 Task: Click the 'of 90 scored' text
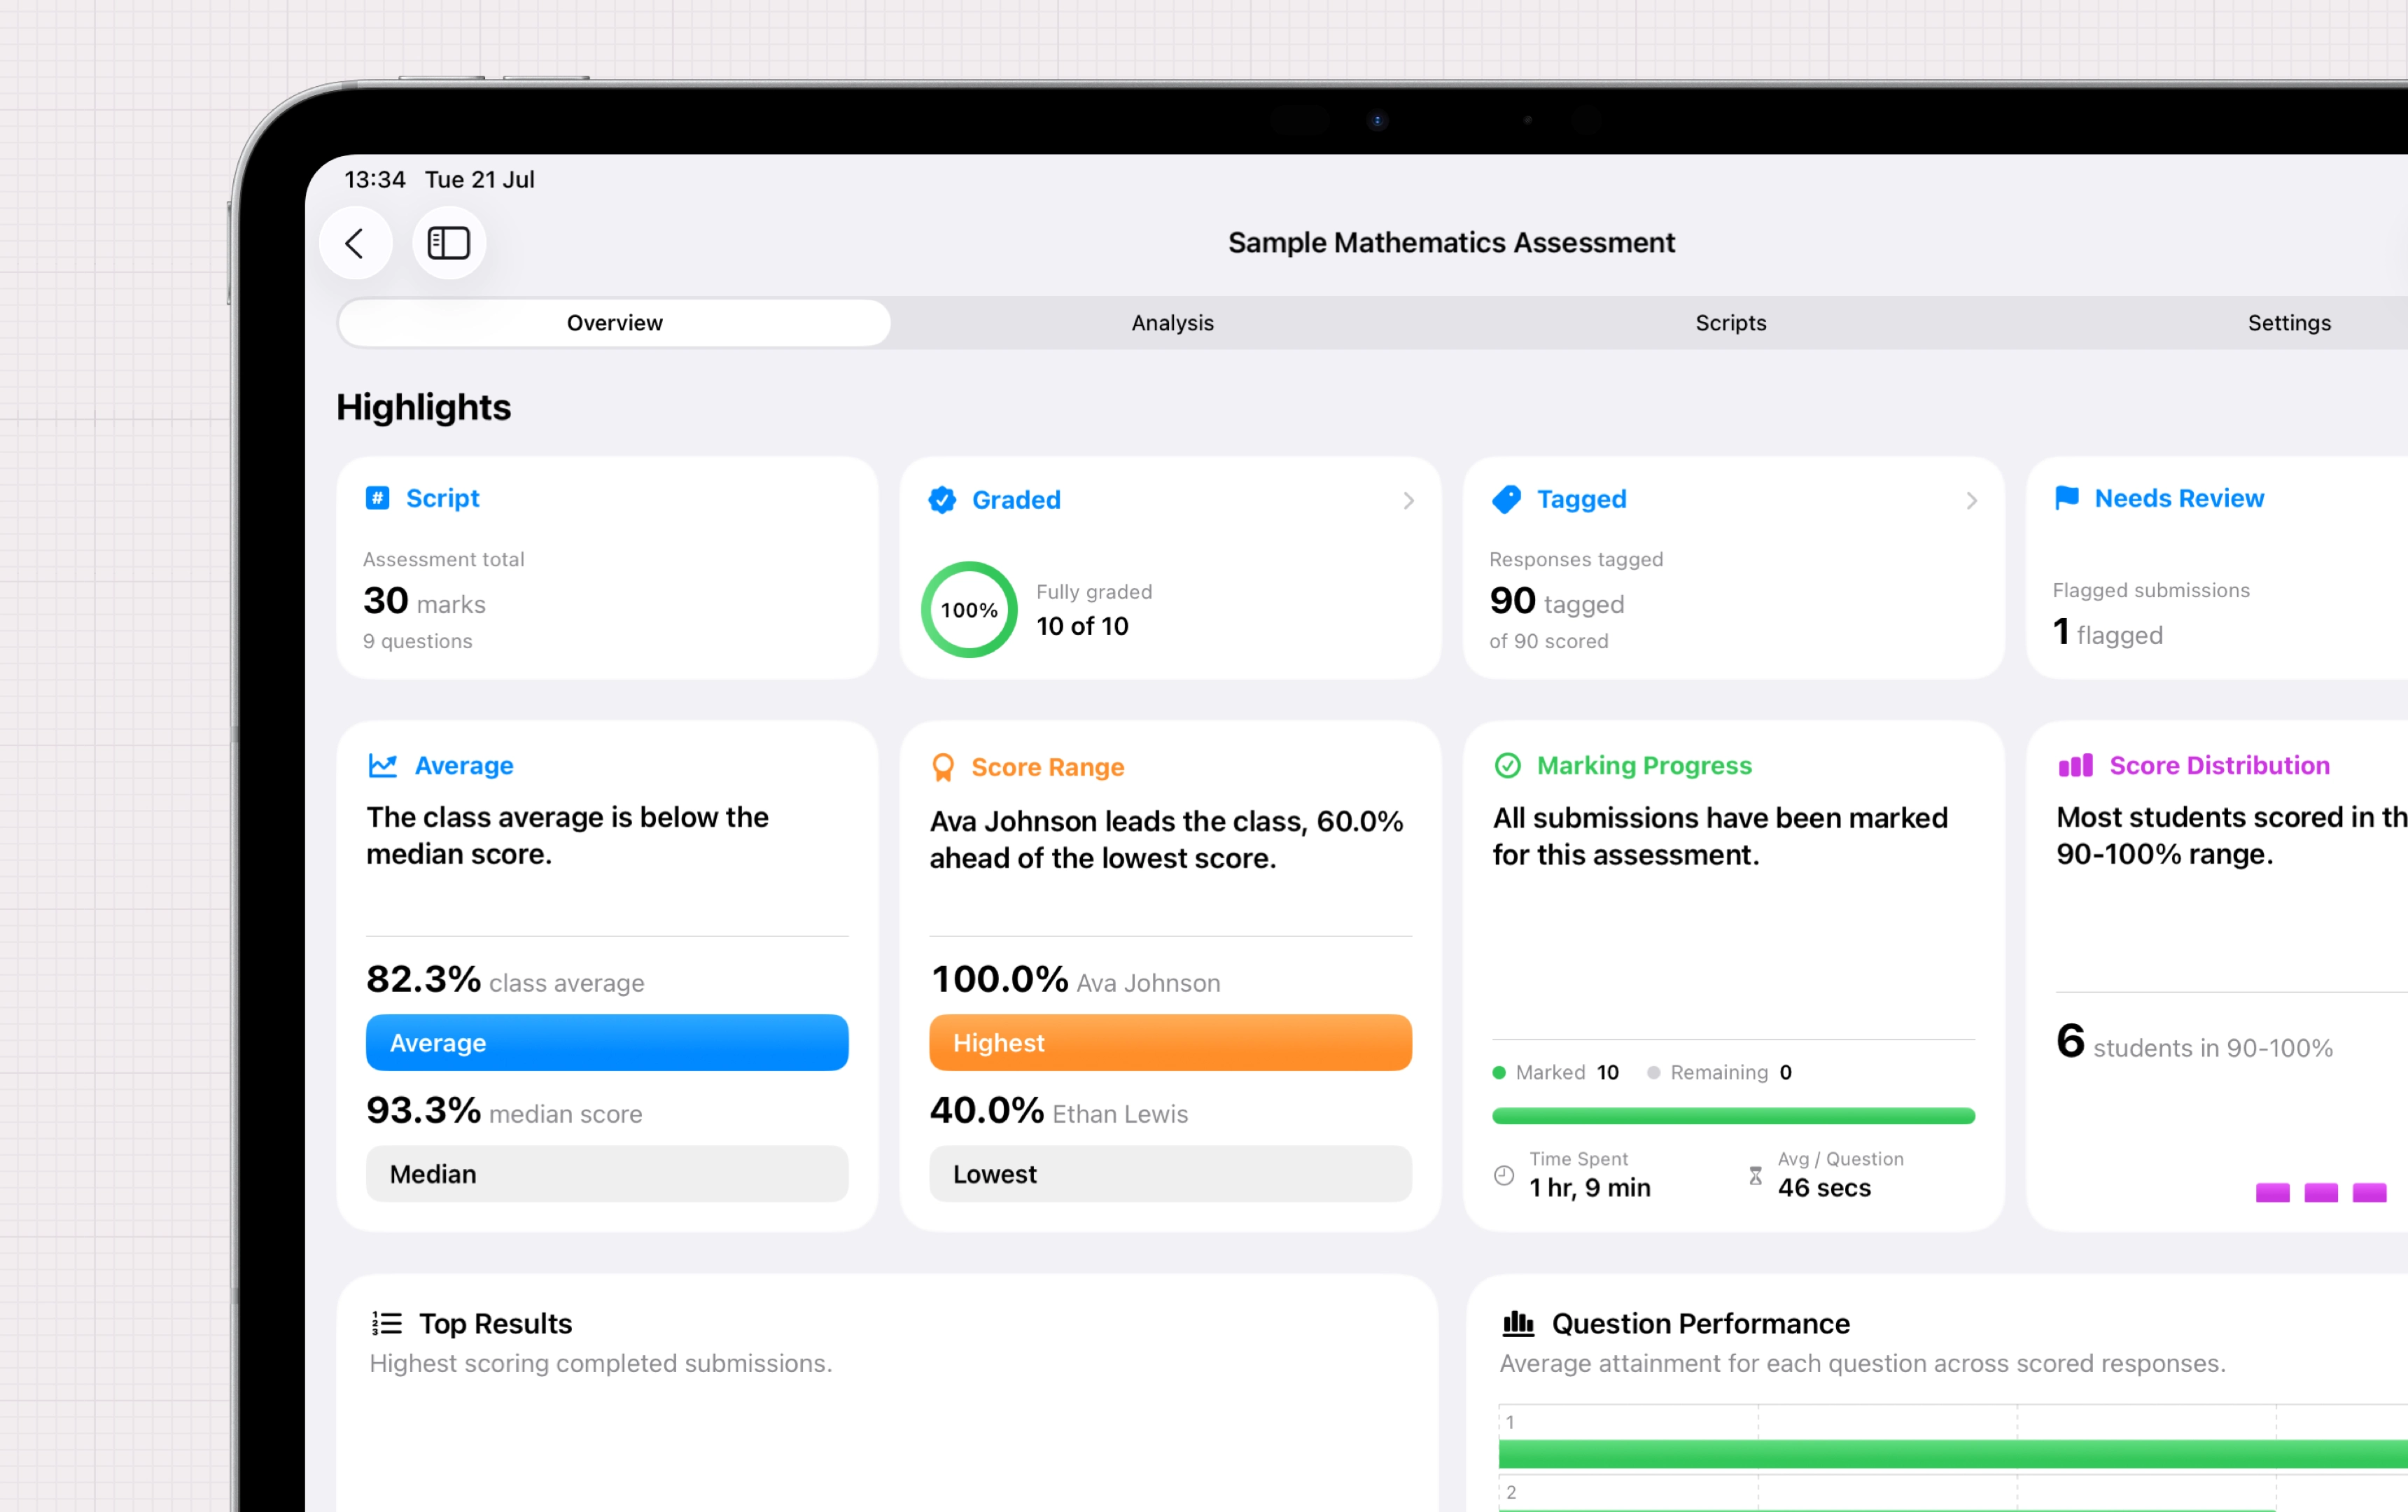coord(1549,641)
